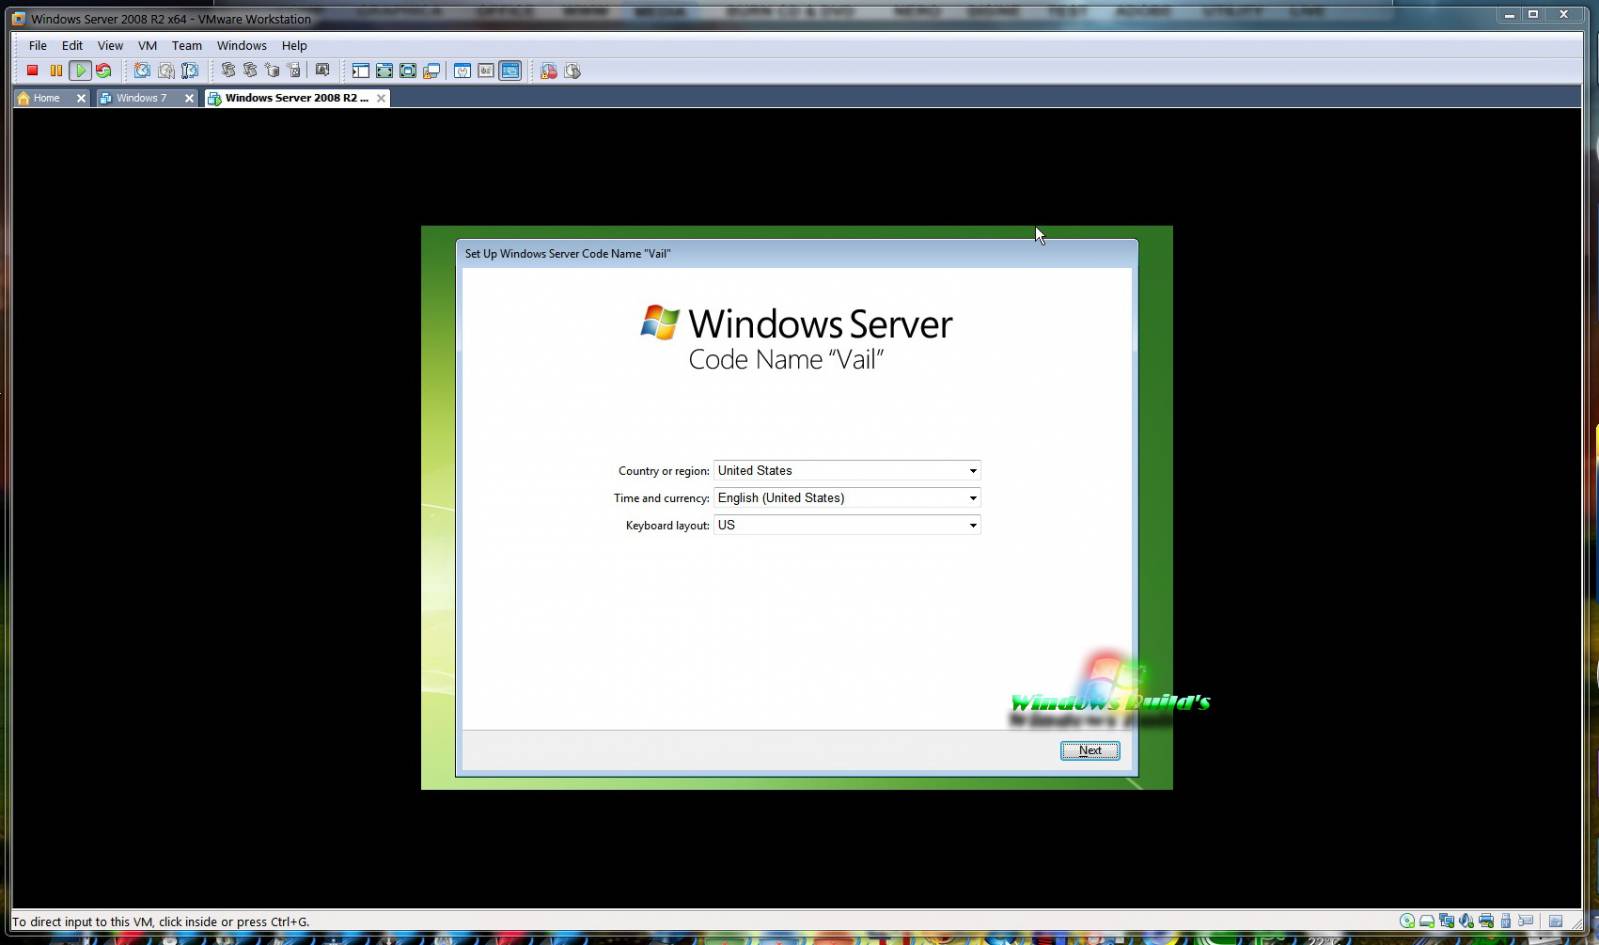Expand the Country or region dropdown
Screen dimensions: 1599x945
click(972, 471)
